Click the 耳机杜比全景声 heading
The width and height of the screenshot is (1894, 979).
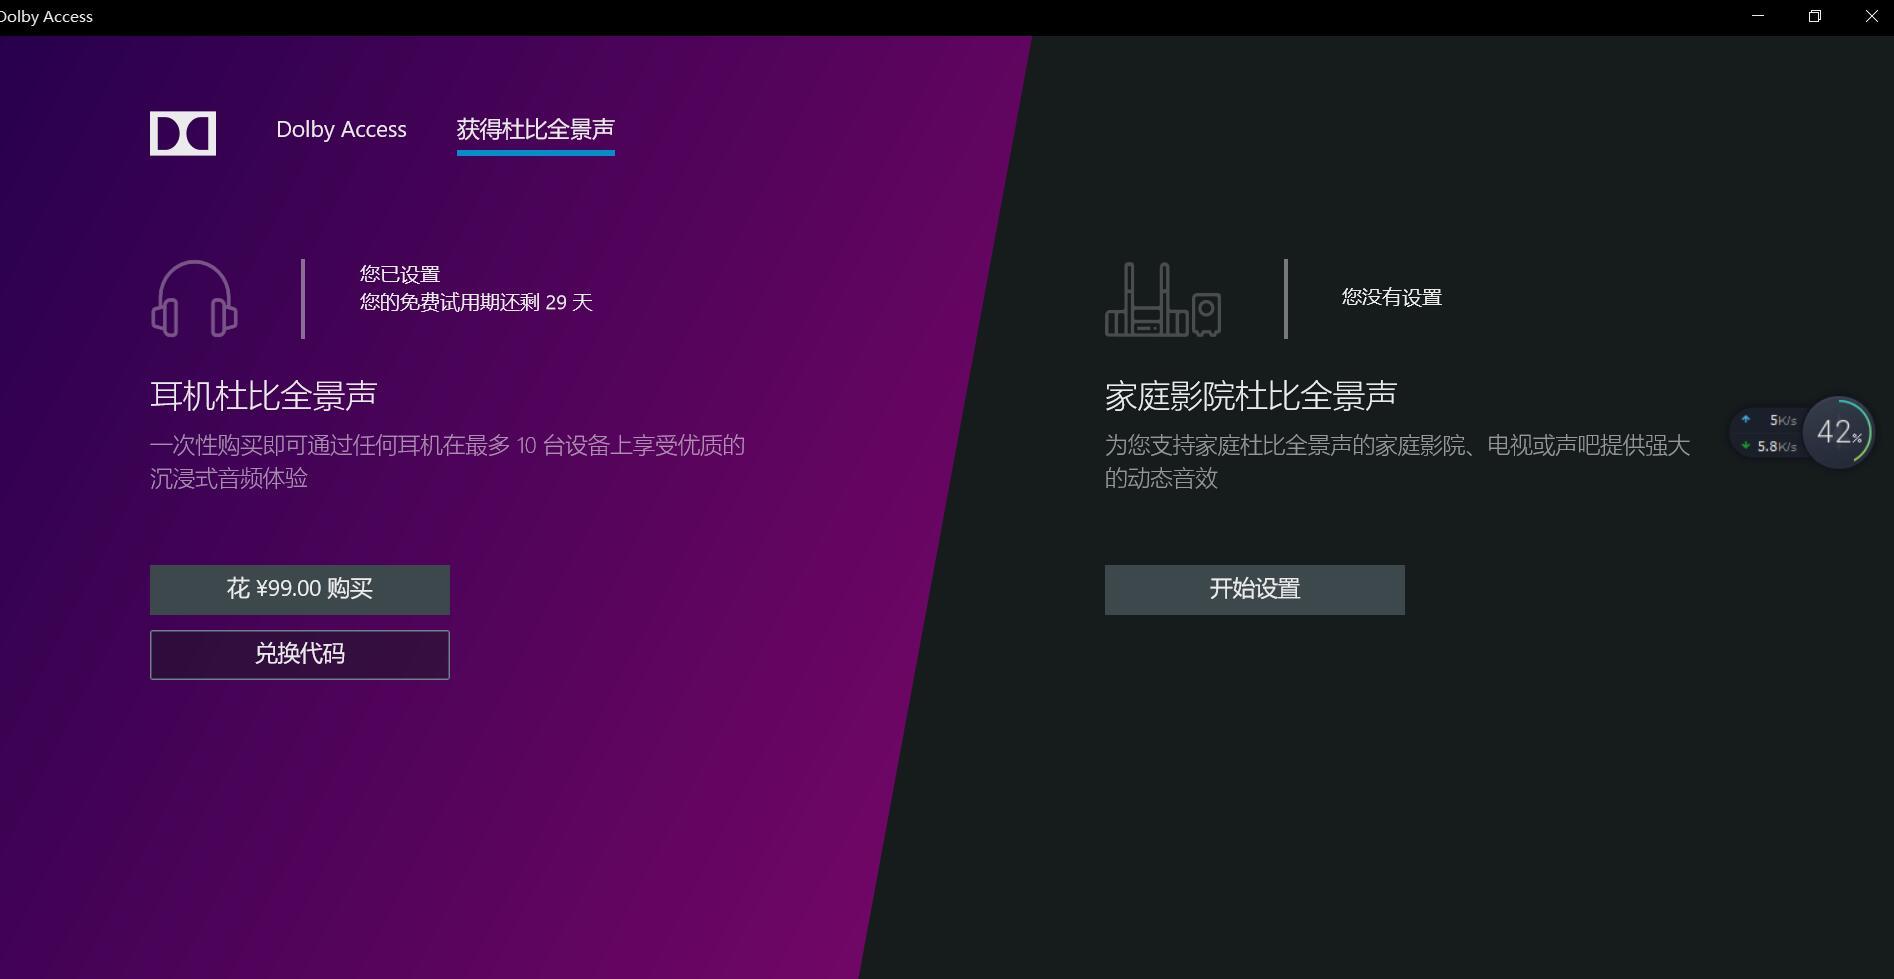264,394
